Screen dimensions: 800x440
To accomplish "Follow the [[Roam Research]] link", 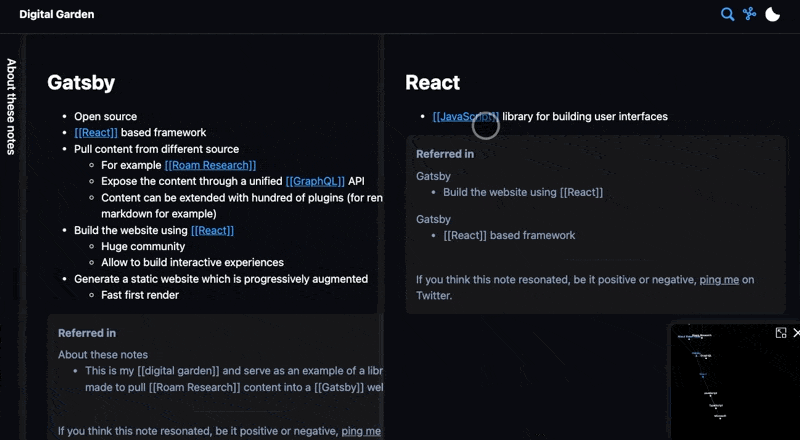I will click(x=210, y=165).
